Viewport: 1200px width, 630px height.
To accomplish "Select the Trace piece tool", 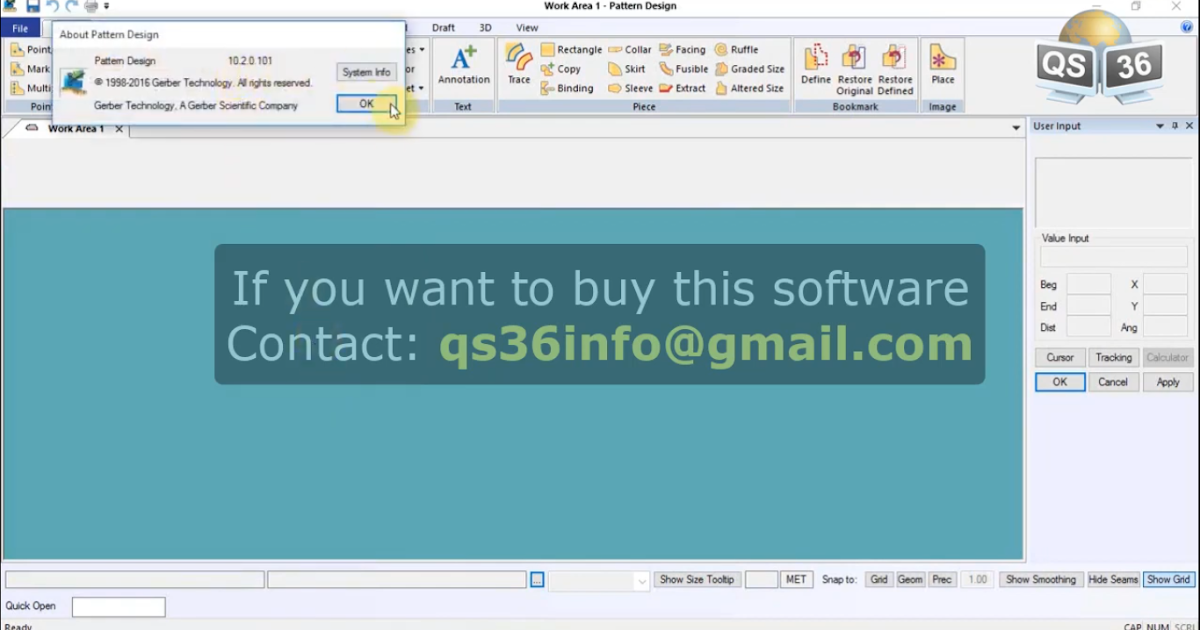I will [519, 65].
